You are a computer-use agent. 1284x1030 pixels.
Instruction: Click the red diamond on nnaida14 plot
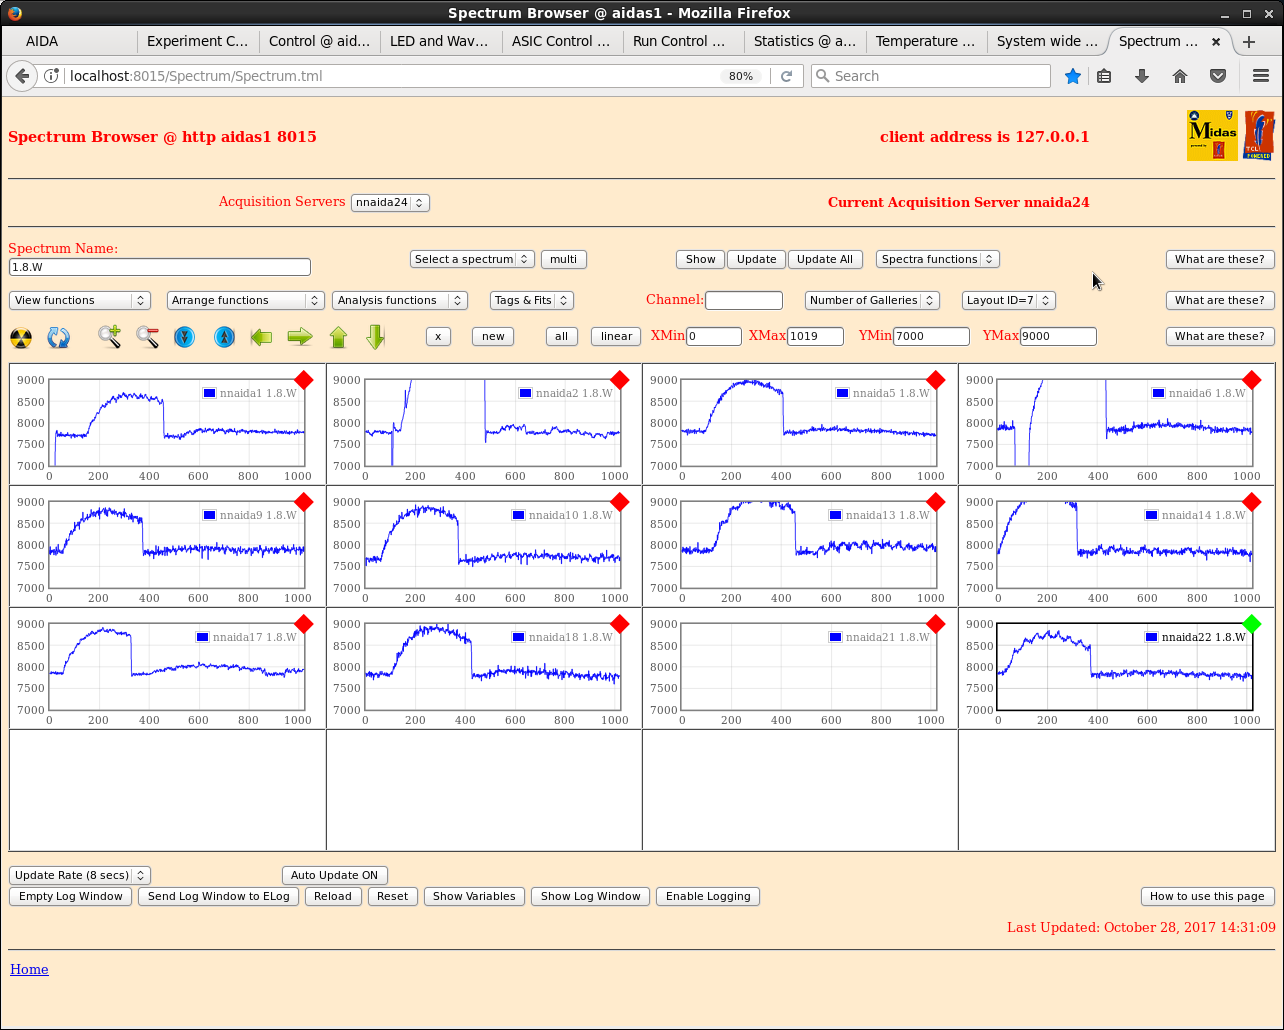point(1252,502)
